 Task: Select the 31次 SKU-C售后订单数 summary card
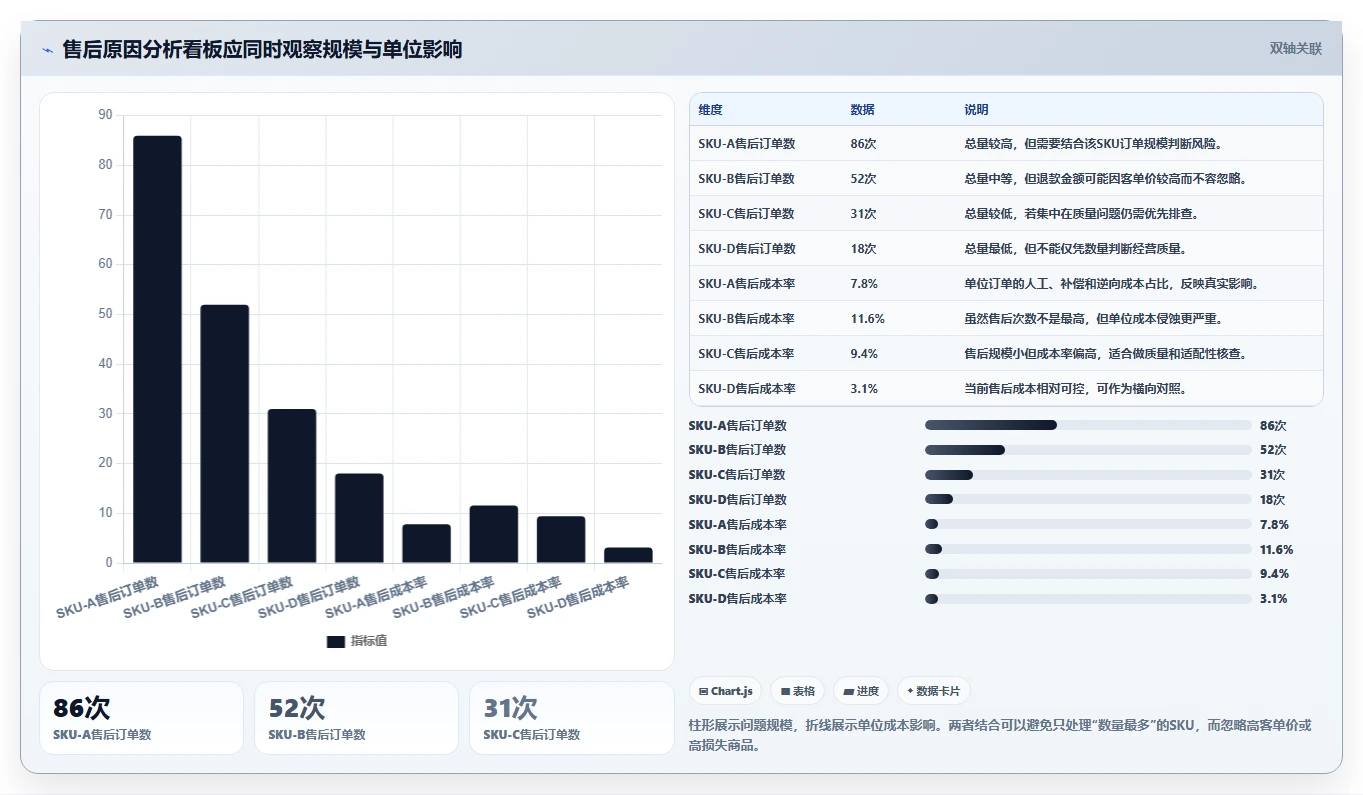pyautogui.click(x=572, y=718)
